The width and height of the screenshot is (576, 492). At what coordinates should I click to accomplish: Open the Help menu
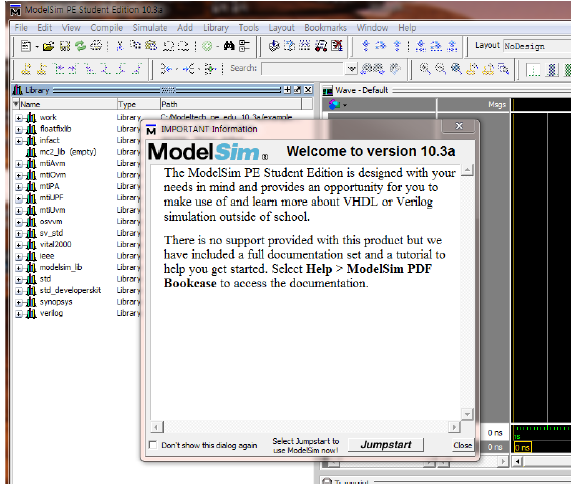407,28
